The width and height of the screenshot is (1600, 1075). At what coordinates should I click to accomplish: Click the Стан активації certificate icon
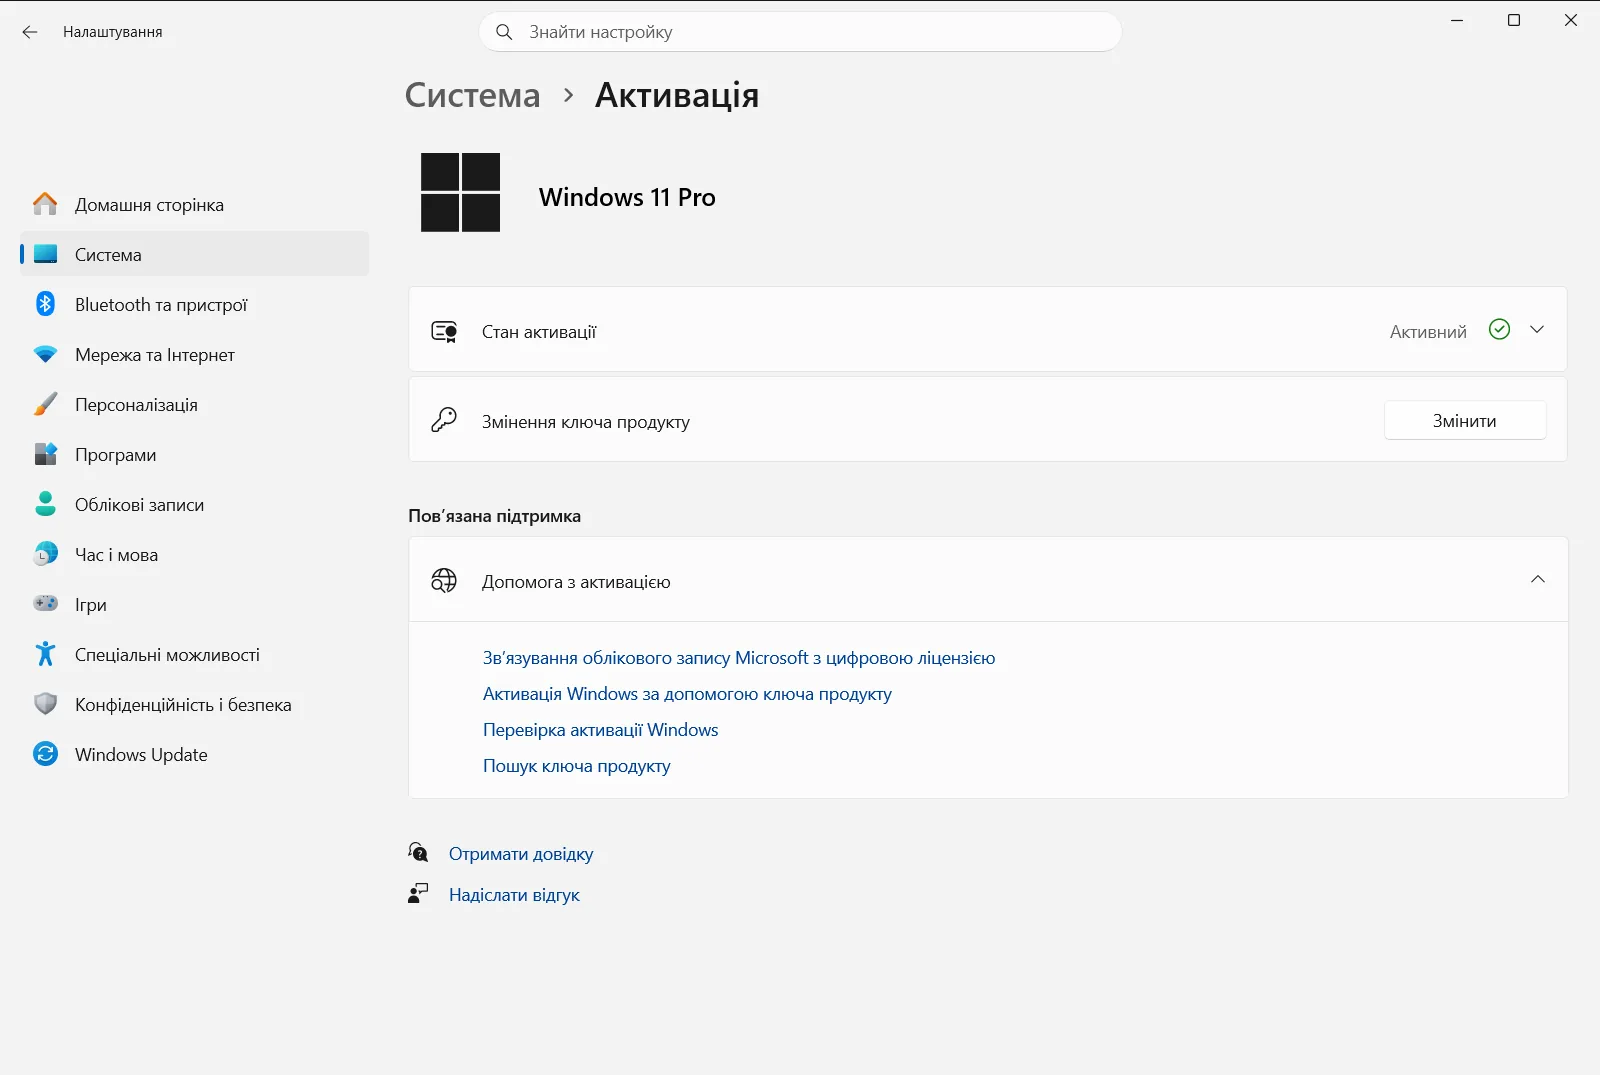point(444,331)
